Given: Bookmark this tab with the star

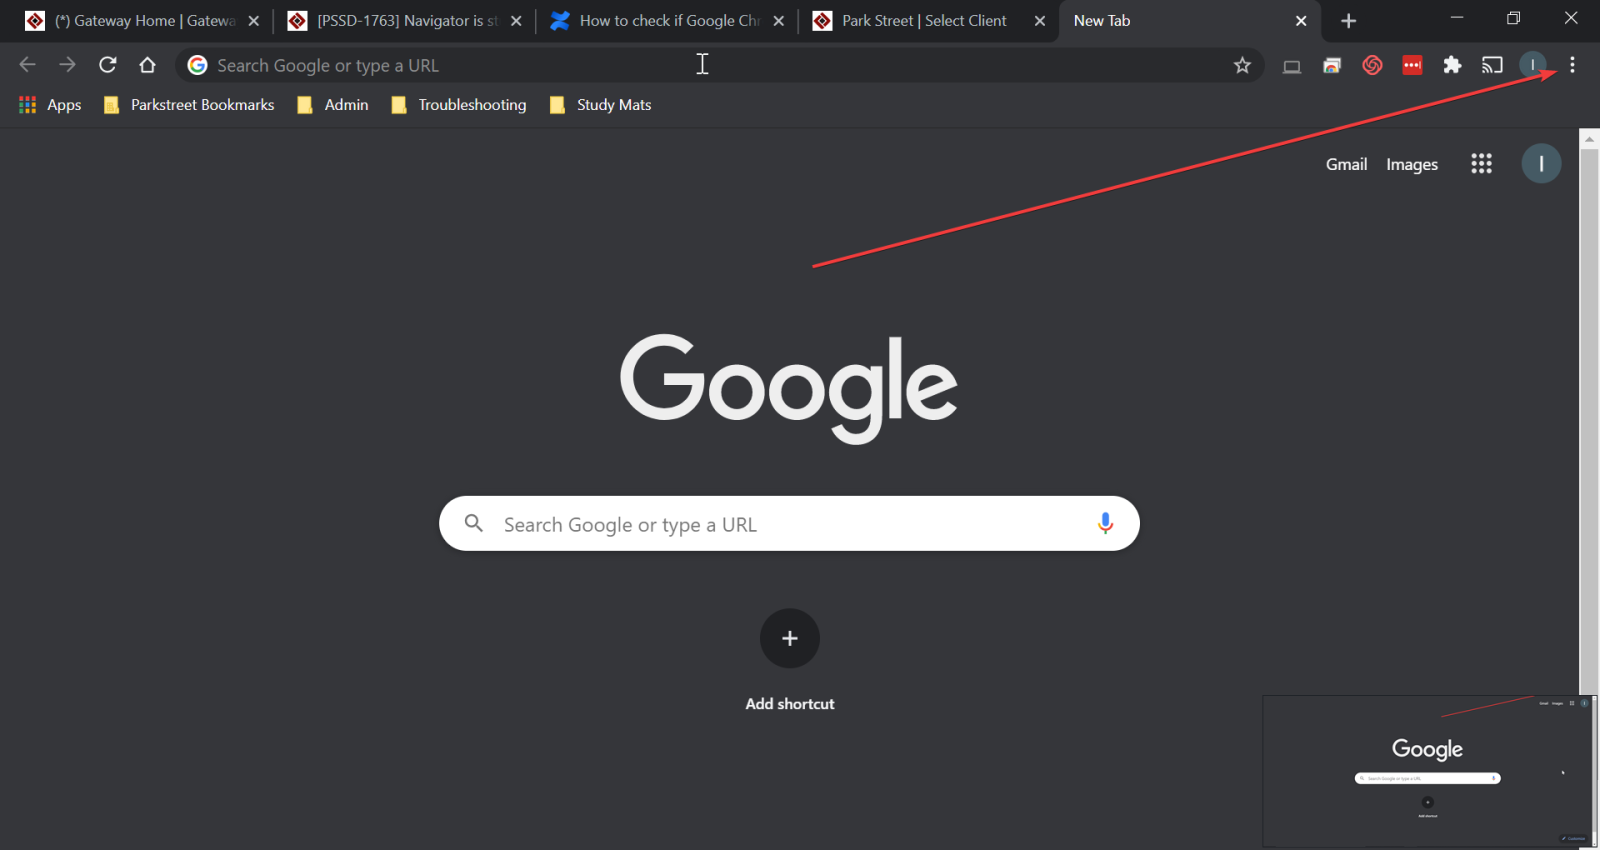Looking at the screenshot, I should [x=1242, y=66].
